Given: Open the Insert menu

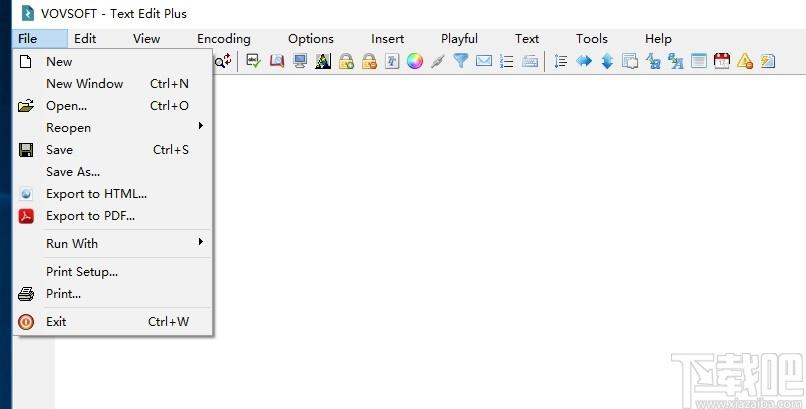Looking at the screenshot, I should click(x=388, y=39).
